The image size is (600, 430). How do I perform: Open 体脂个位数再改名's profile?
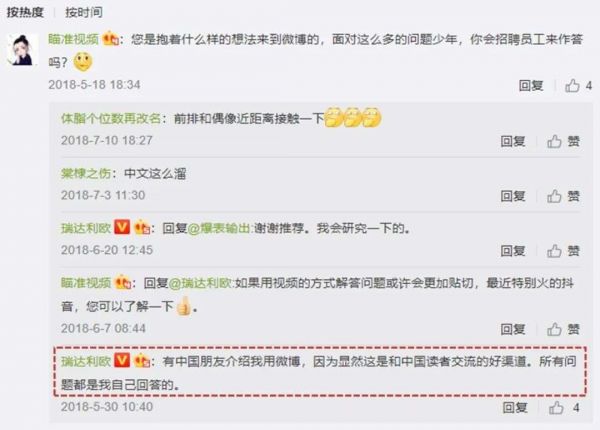coord(111,118)
